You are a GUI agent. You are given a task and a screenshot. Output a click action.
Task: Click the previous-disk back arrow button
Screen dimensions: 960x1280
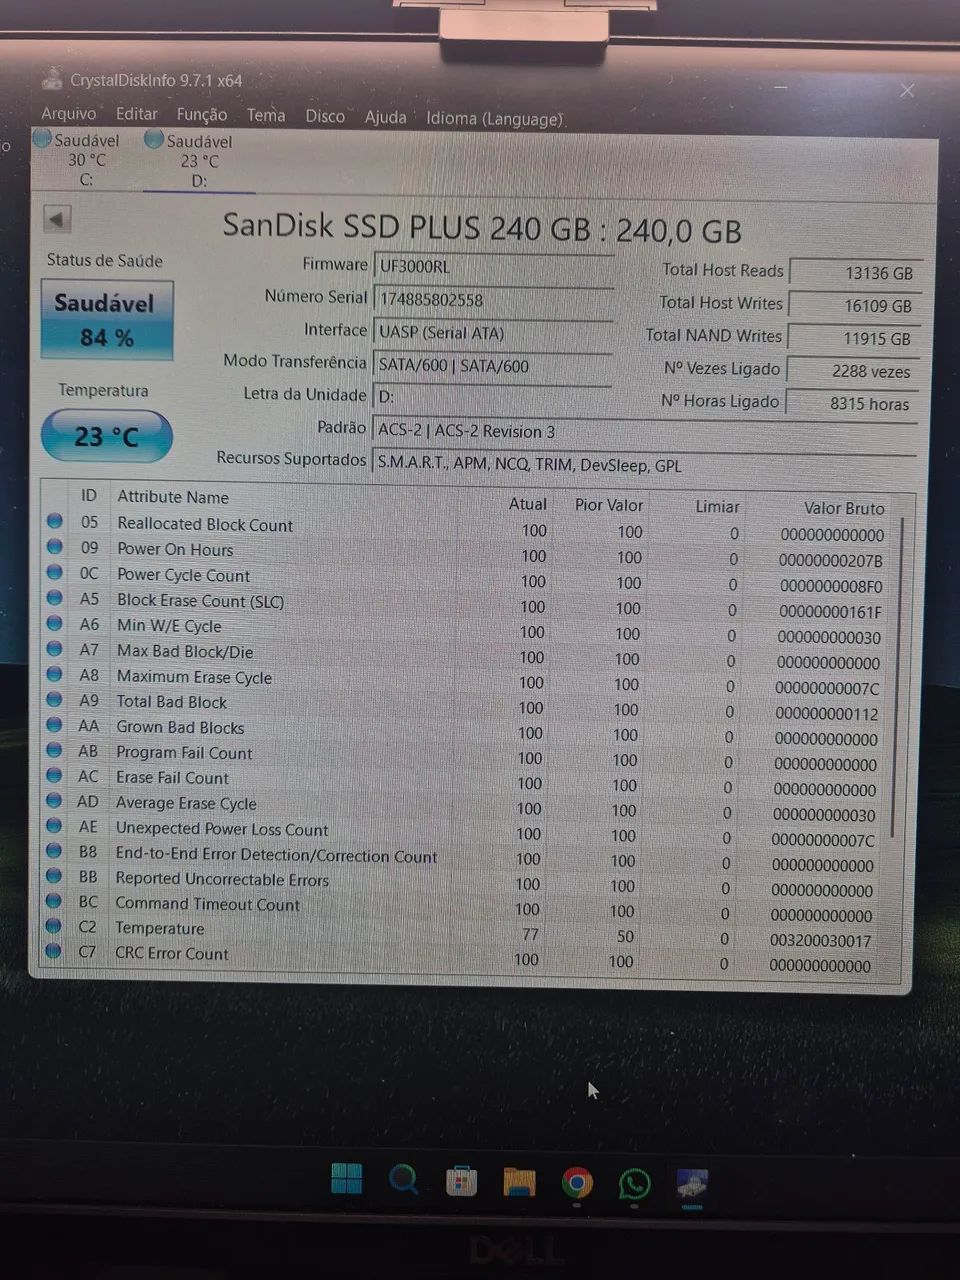click(x=57, y=218)
